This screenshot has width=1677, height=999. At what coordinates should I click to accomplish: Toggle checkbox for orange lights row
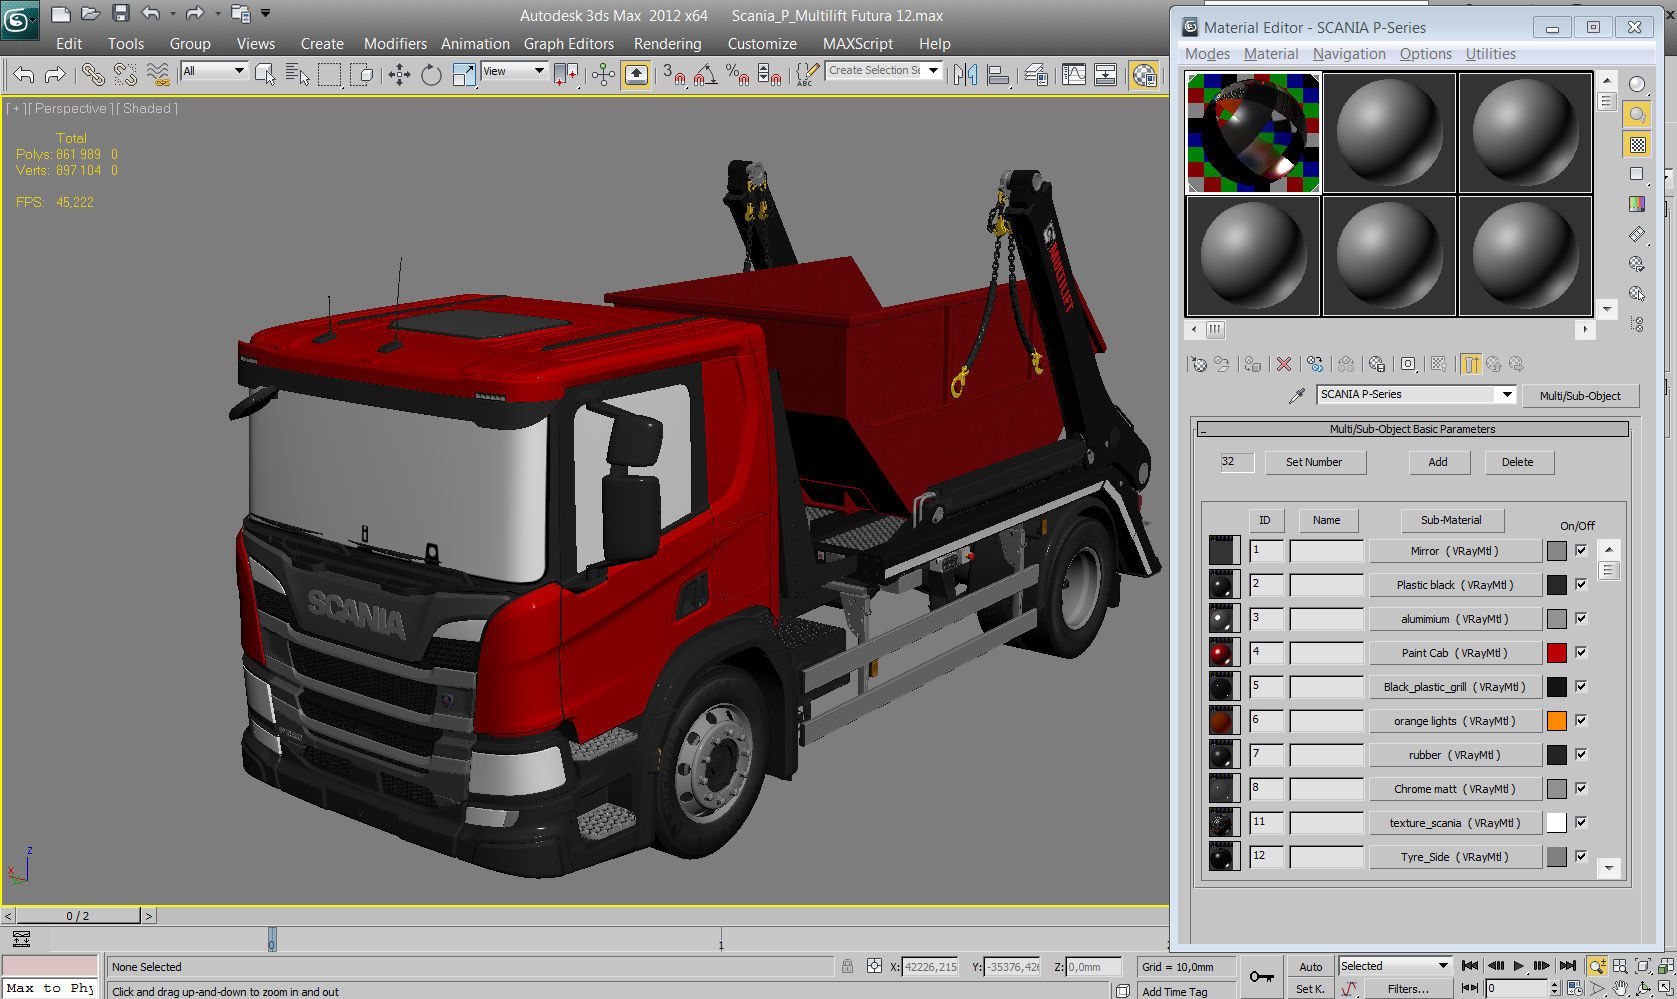tap(1581, 720)
